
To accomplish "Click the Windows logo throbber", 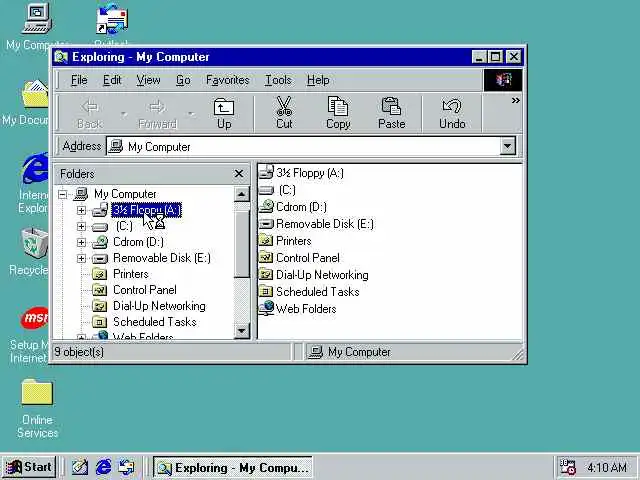I will click(503, 80).
